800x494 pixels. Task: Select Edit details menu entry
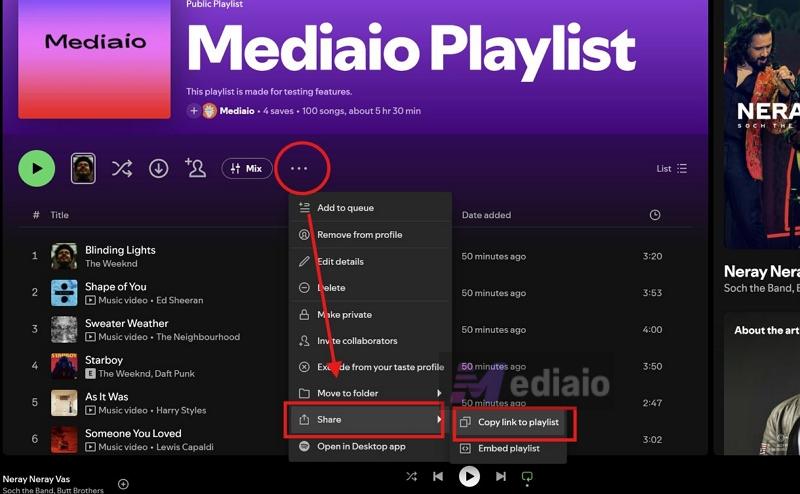[x=370, y=261]
